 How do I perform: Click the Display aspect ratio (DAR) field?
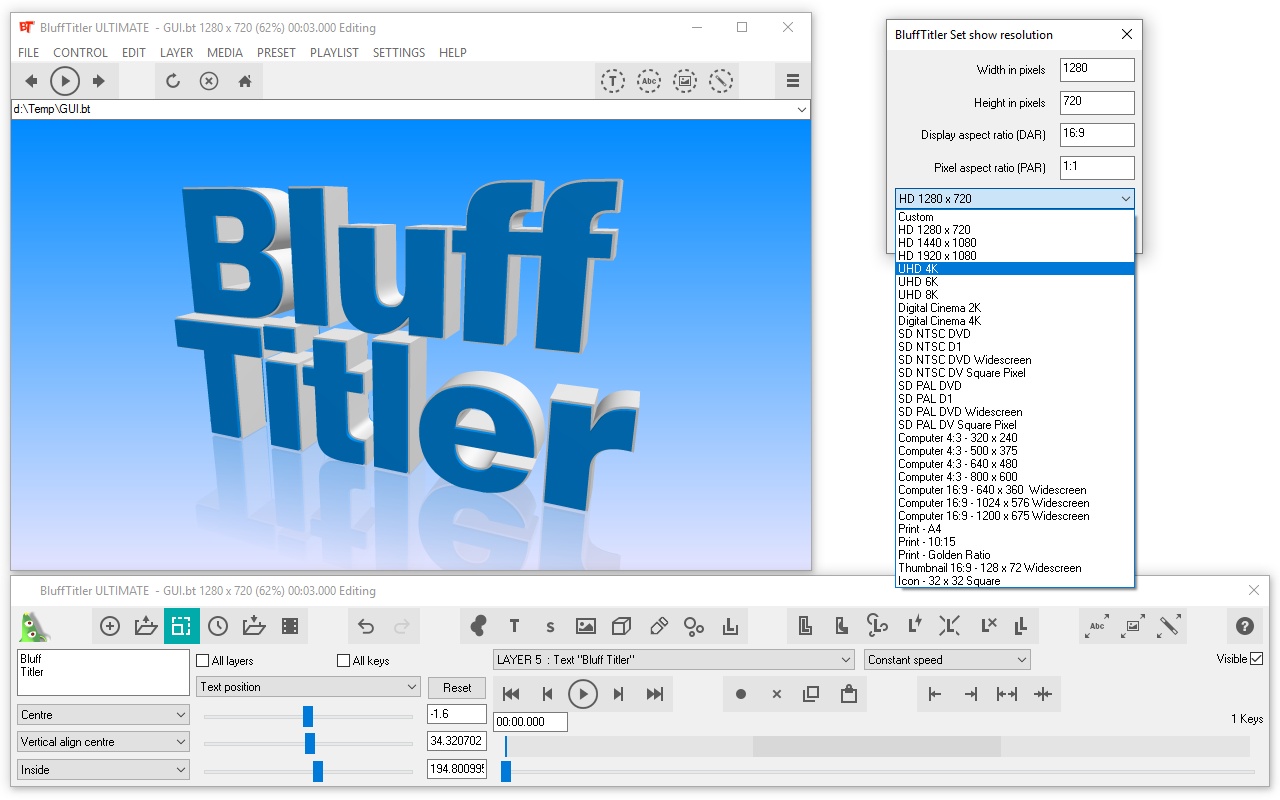(x=1096, y=135)
